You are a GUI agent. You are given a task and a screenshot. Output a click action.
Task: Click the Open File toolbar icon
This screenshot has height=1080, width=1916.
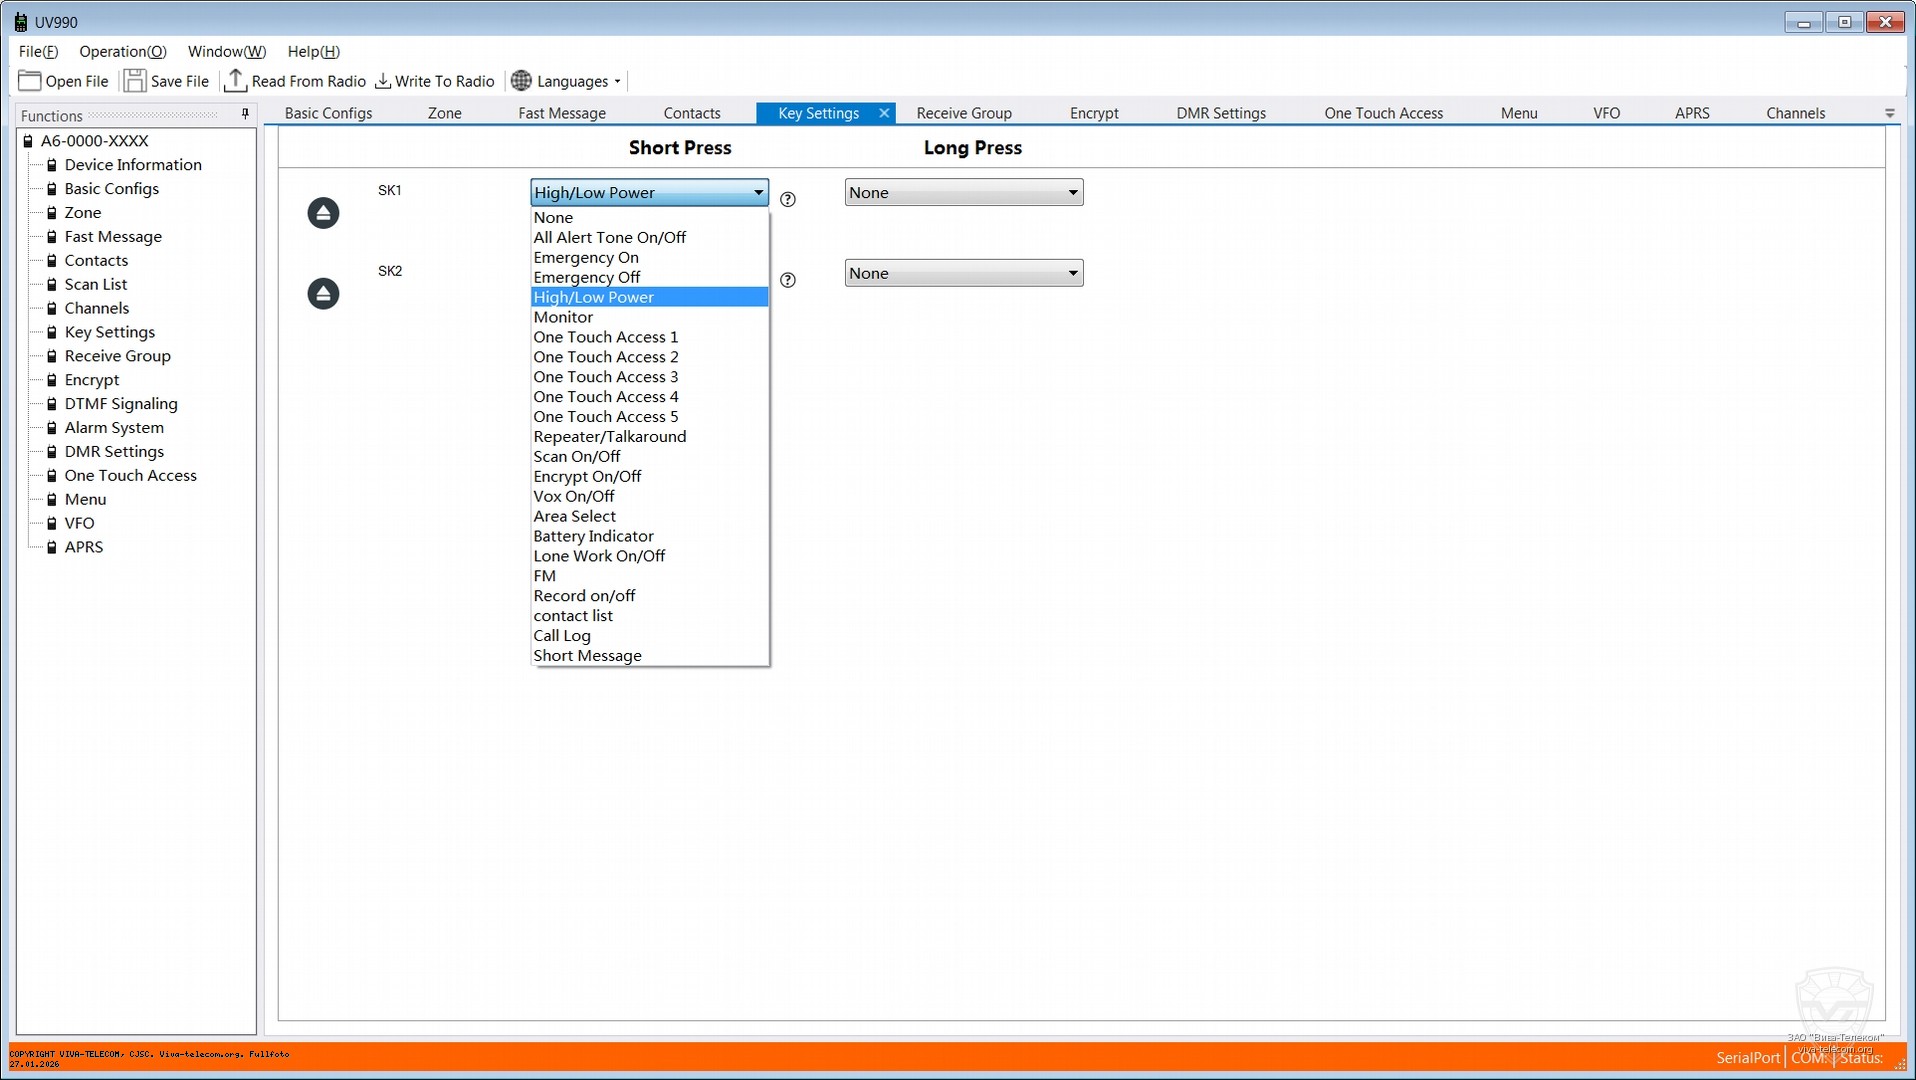click(30, 81)
